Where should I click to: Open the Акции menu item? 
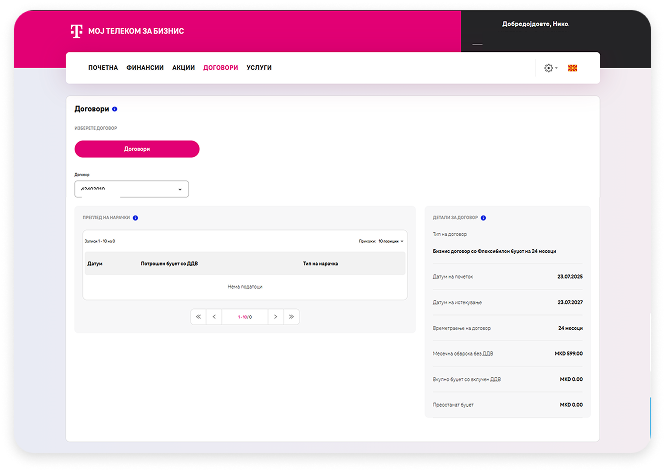[183, 68]
